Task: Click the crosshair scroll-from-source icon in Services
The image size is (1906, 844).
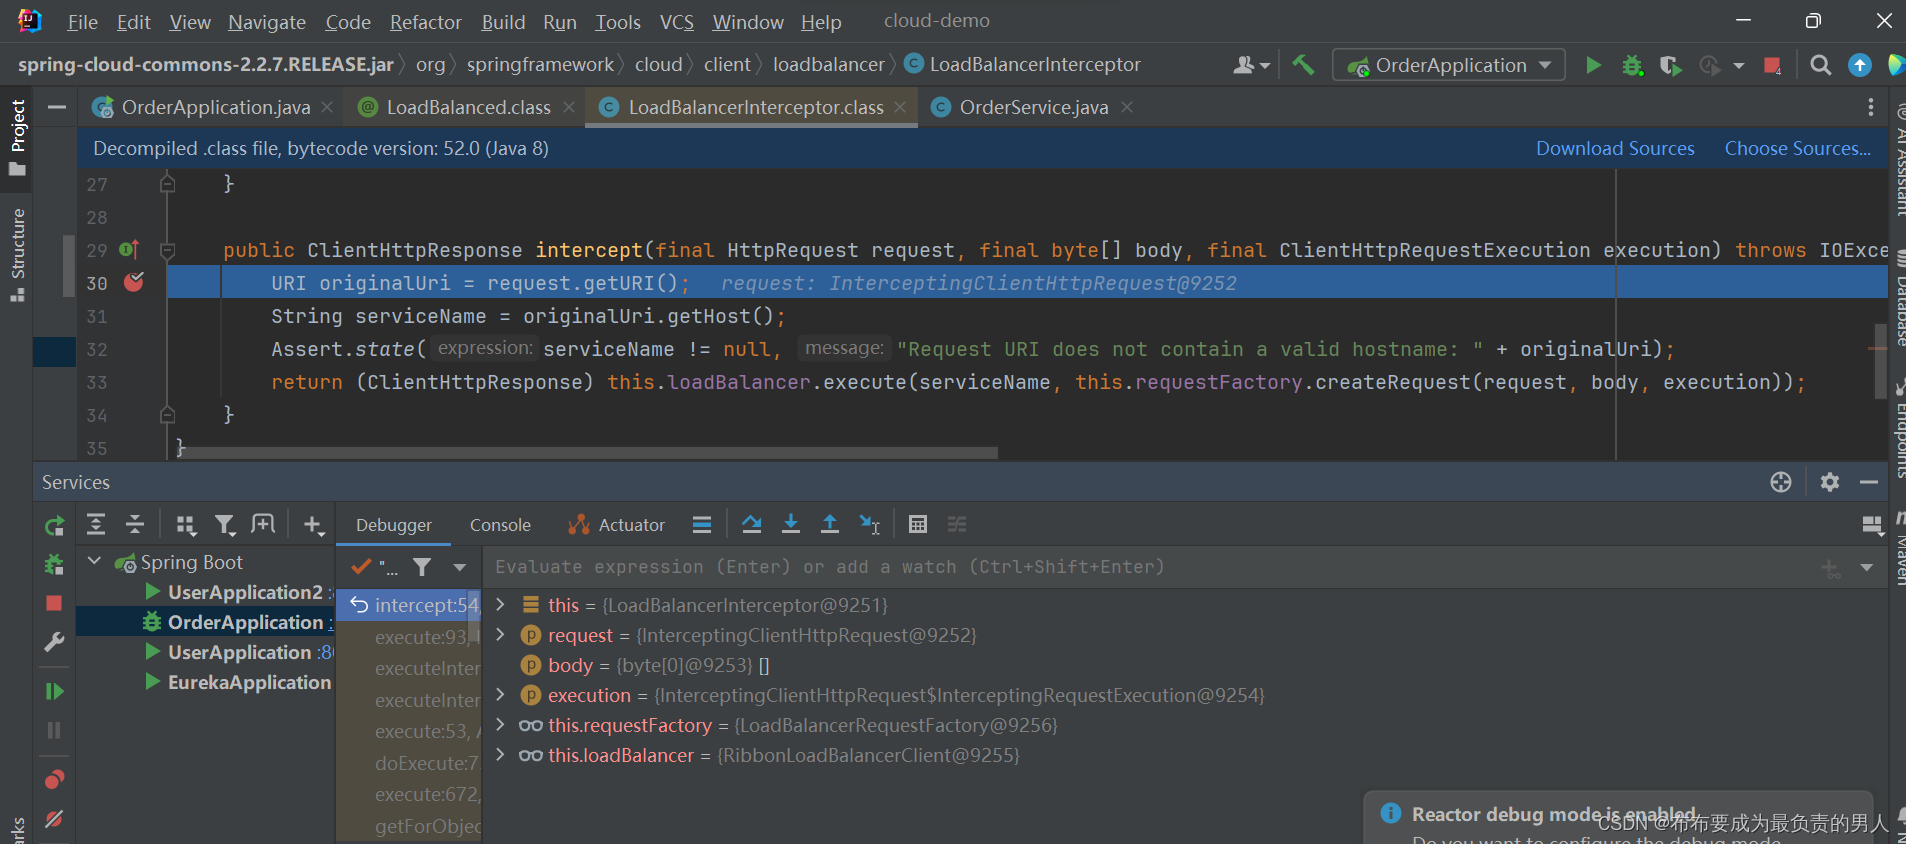Action: coord(1781,482)
